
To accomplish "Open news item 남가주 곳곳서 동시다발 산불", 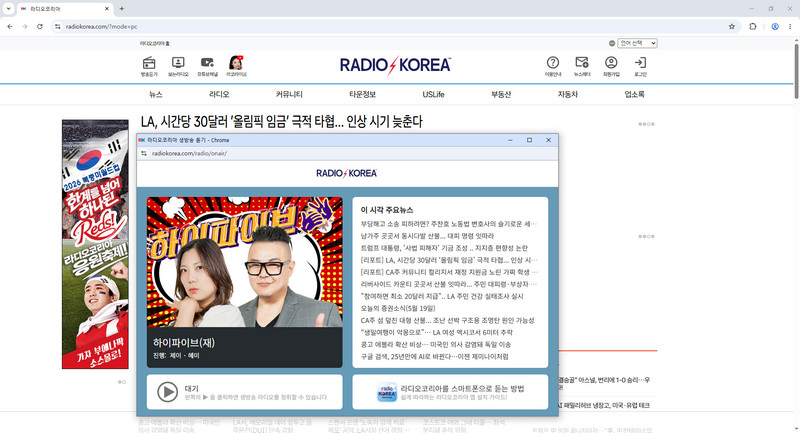I will pos(427,236).
